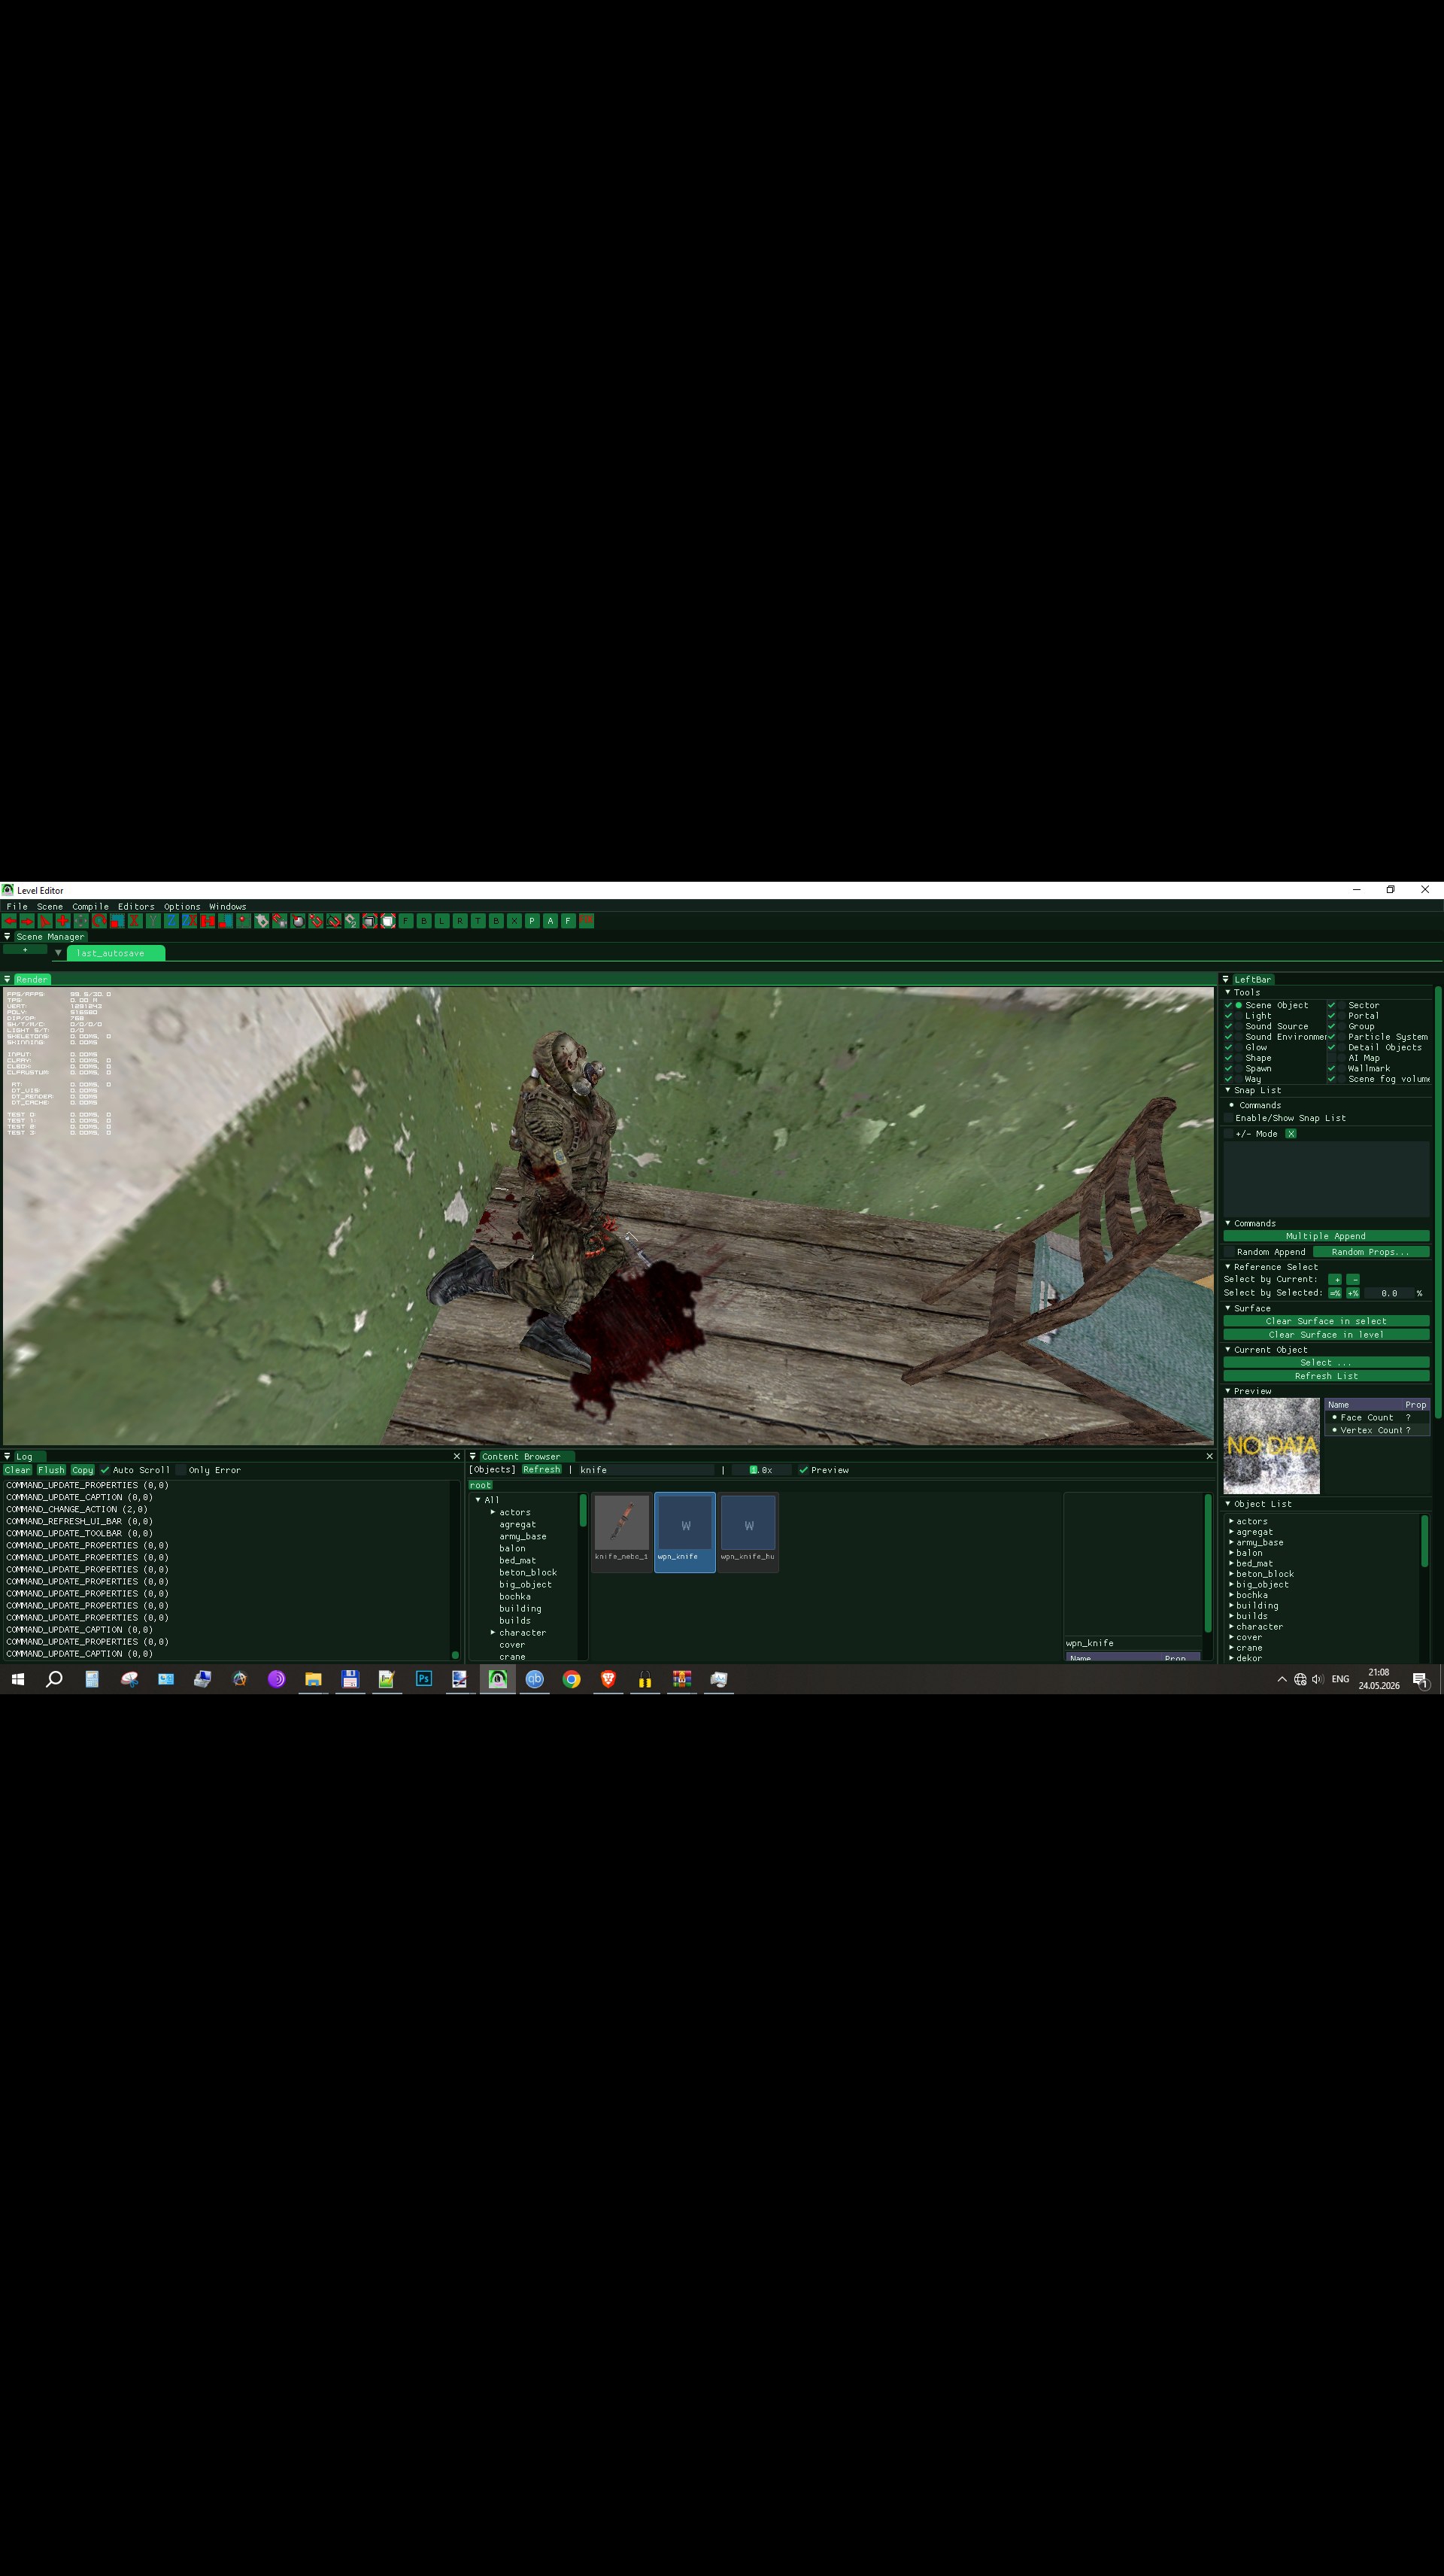1444x2576 pixels.
Task: Toggle visibility checkbox for AI Map
Action: [1331, 1057]
